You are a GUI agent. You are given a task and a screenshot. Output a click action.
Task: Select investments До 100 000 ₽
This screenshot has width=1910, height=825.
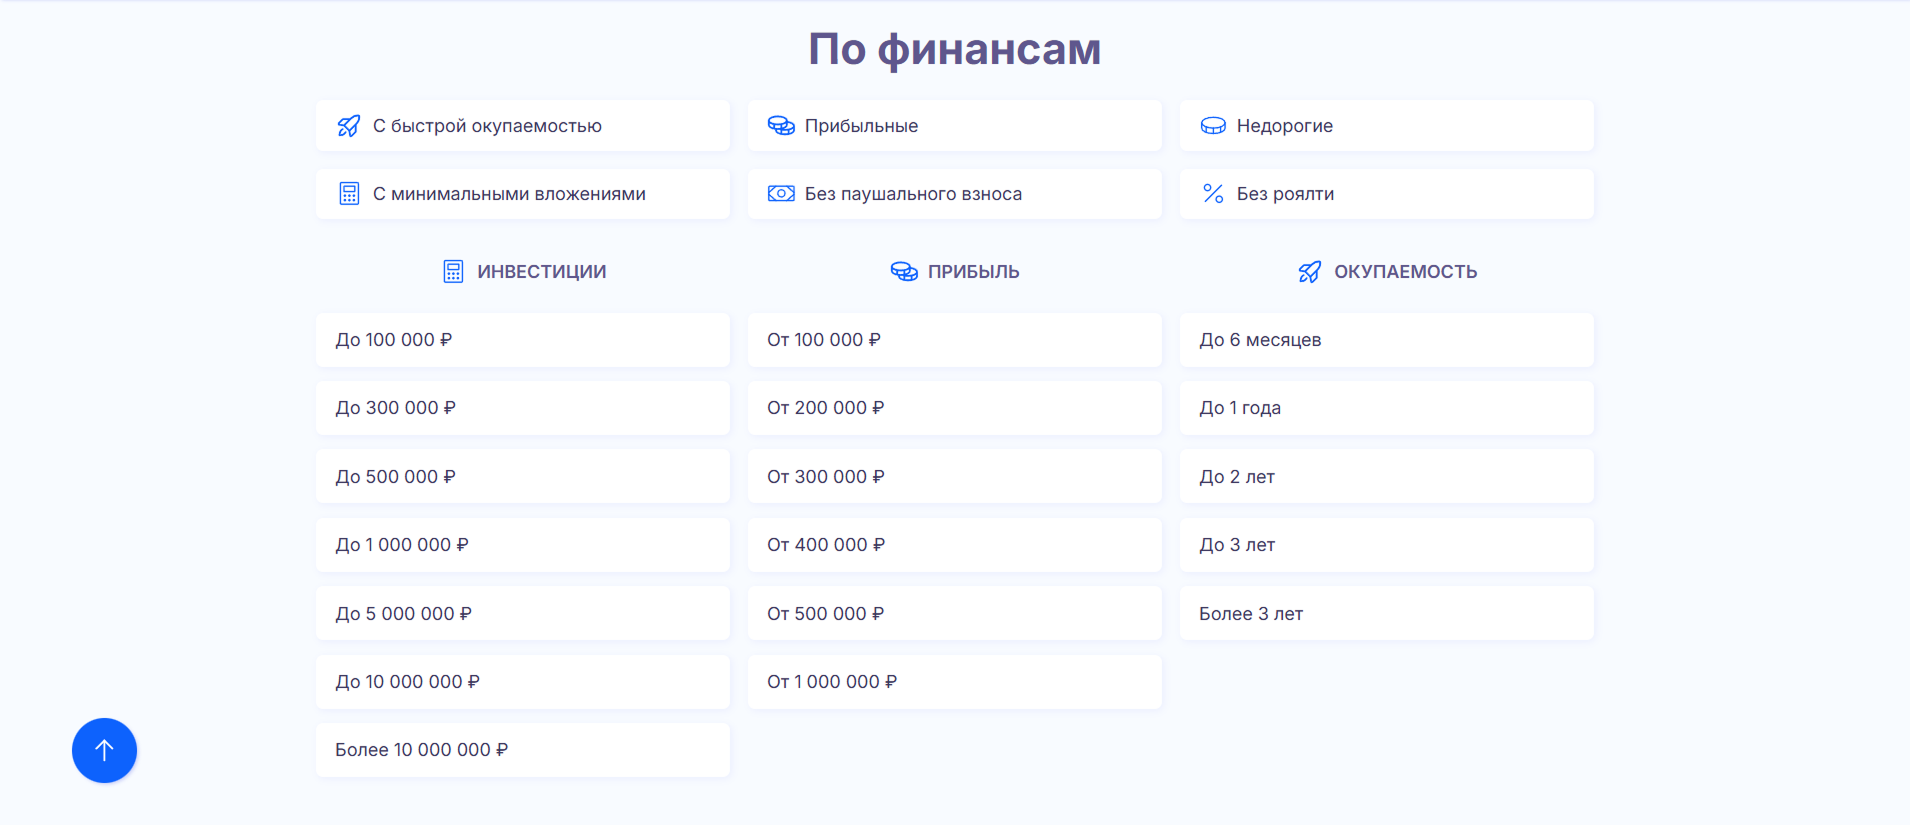click(523, 340)
